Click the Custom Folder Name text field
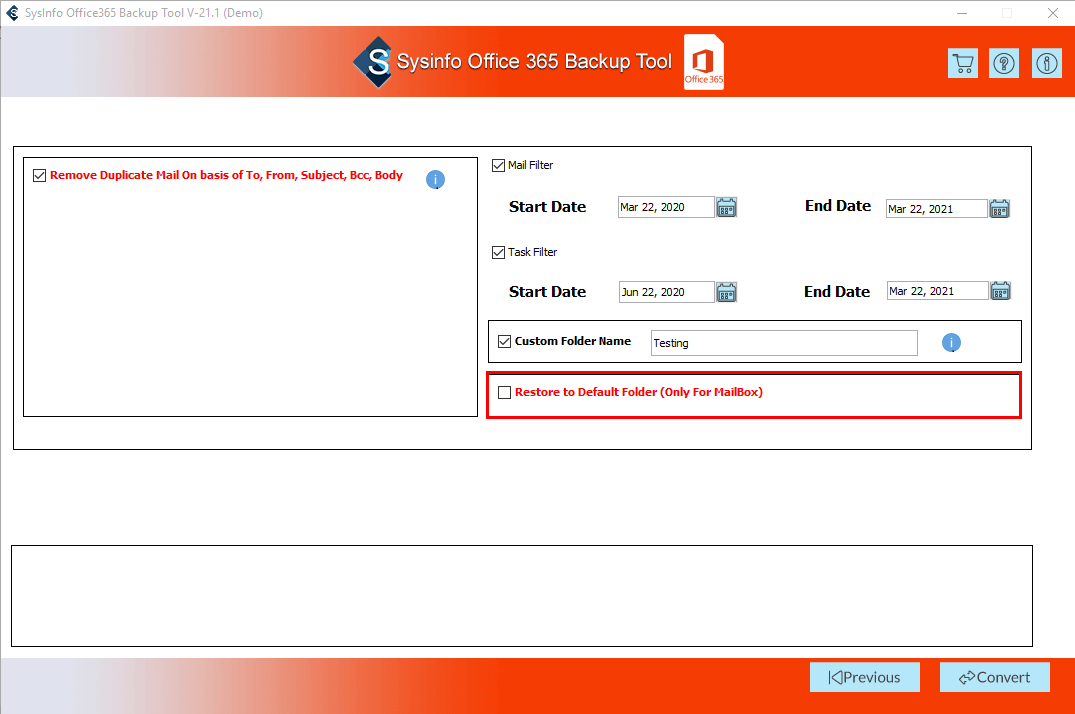 pyautogui.click(x=783, y=343)
